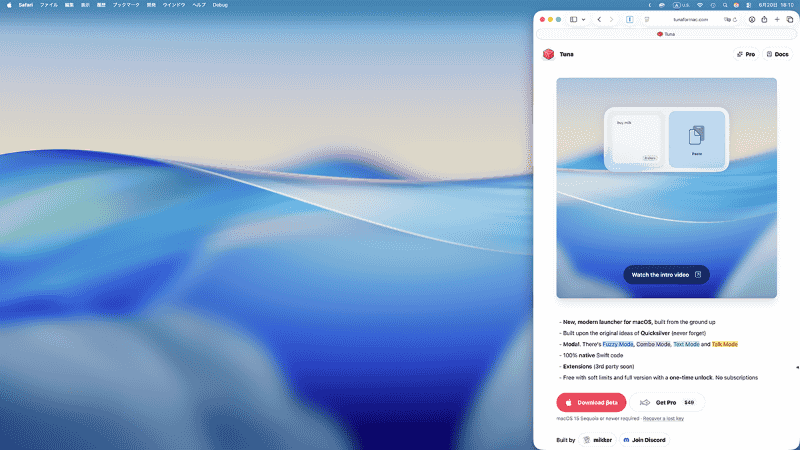Open the Docs page button
Viewport: 800px width, 450px height.
(777, 54)
